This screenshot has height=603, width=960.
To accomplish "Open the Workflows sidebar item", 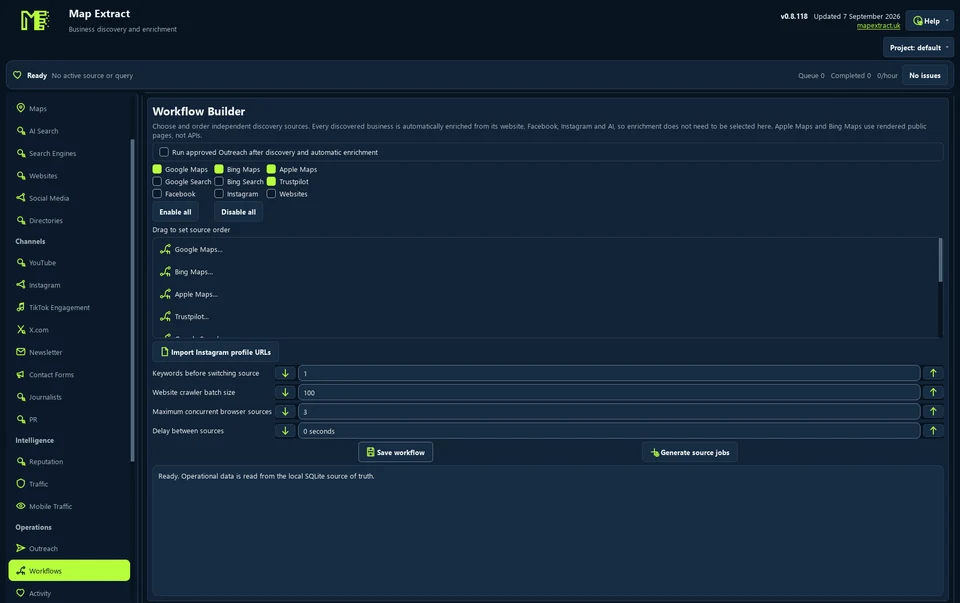I will pyautogui.click(x=69, y=571).
